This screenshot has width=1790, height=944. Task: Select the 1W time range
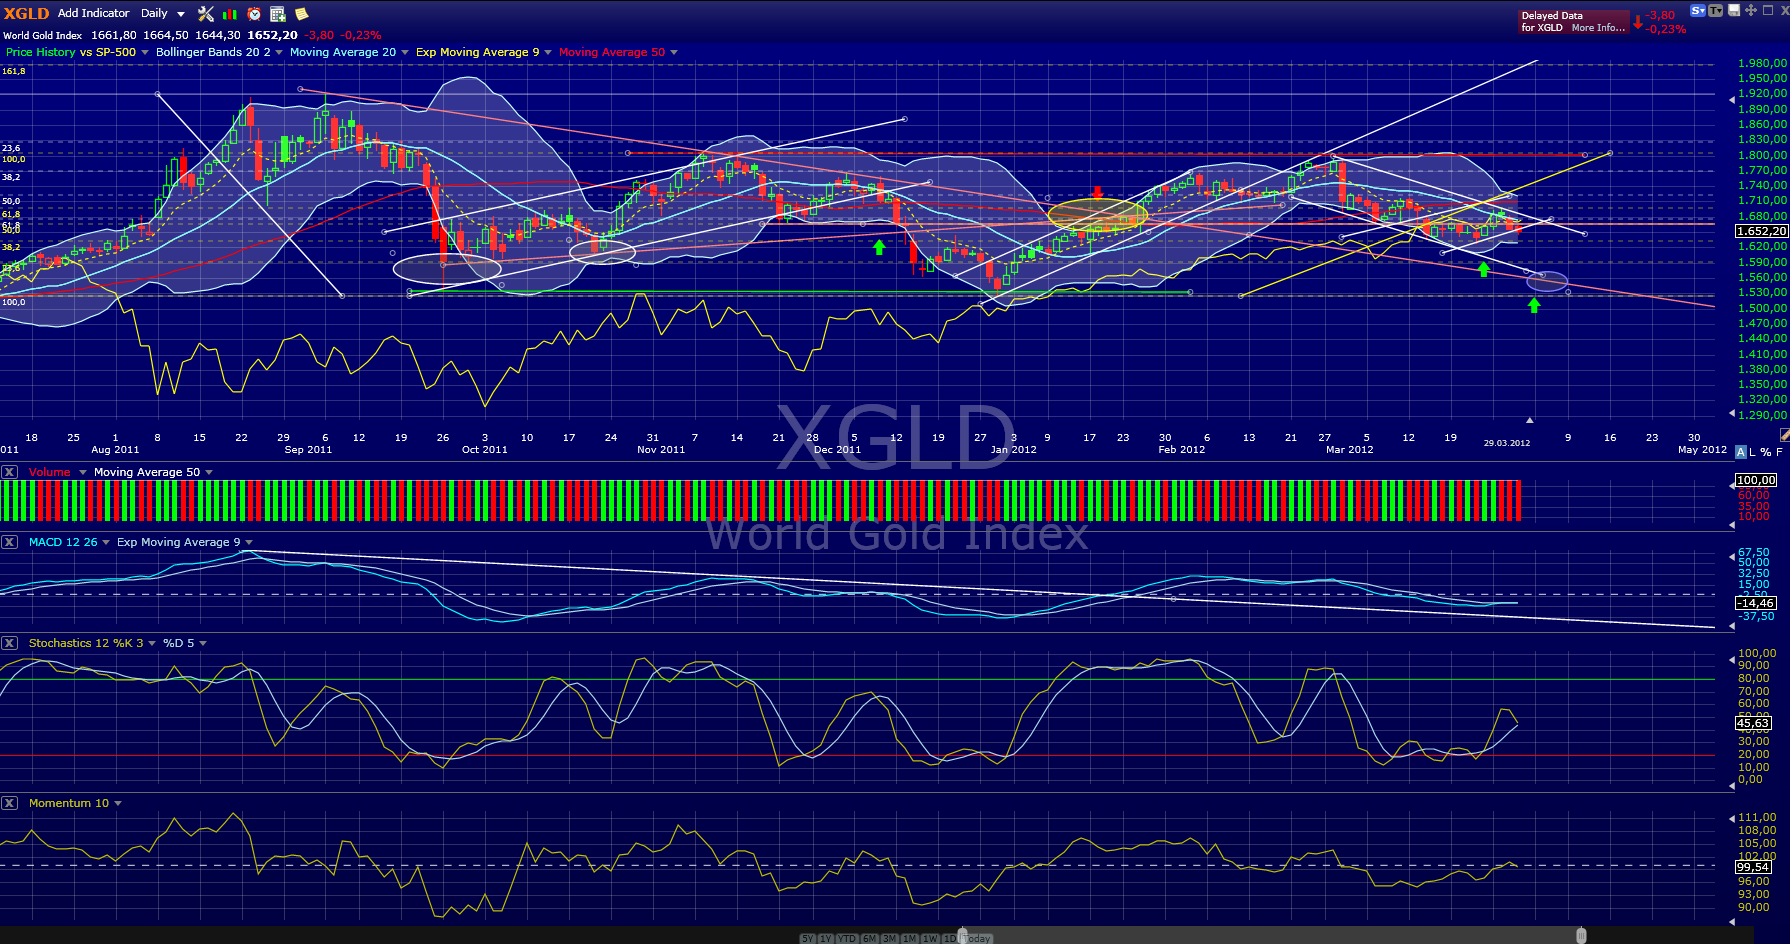(x=930, y=938)
